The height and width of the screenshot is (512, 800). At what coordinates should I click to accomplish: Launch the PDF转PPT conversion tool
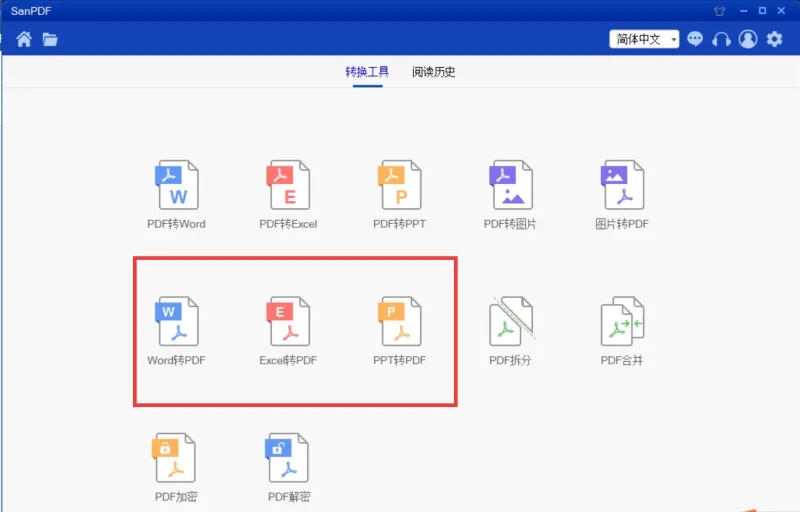point(399,185)
